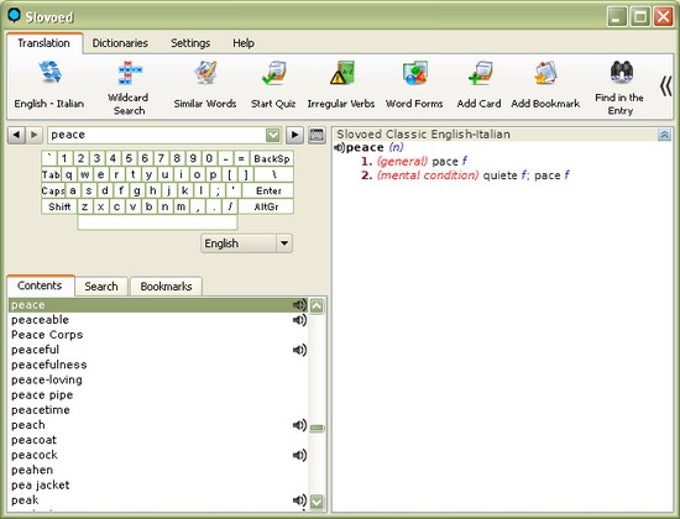Click the 'quiete' translation in entry
Screen dimensions: 680x519
[500, 176]
